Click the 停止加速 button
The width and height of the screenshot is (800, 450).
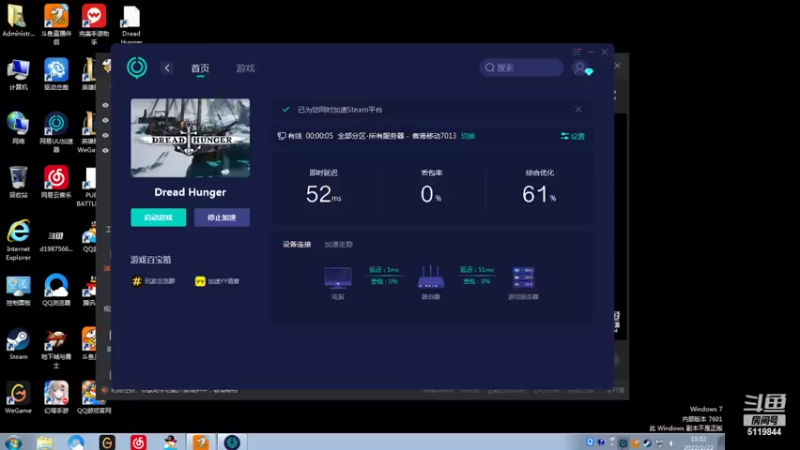[222, 217]
